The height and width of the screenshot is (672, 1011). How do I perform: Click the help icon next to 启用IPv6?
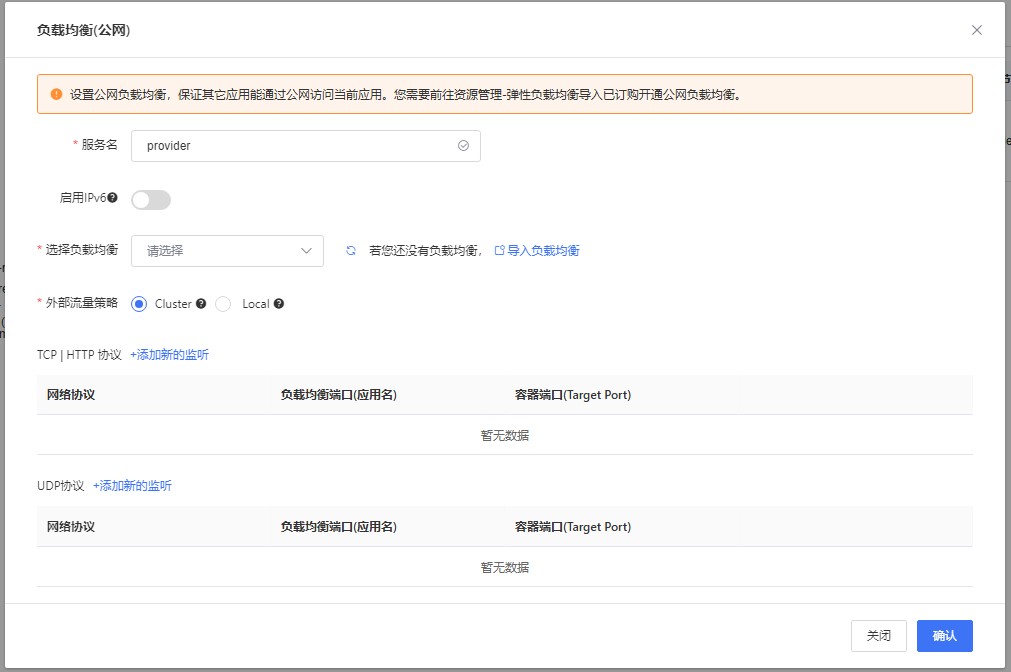(x=112, y=197)
